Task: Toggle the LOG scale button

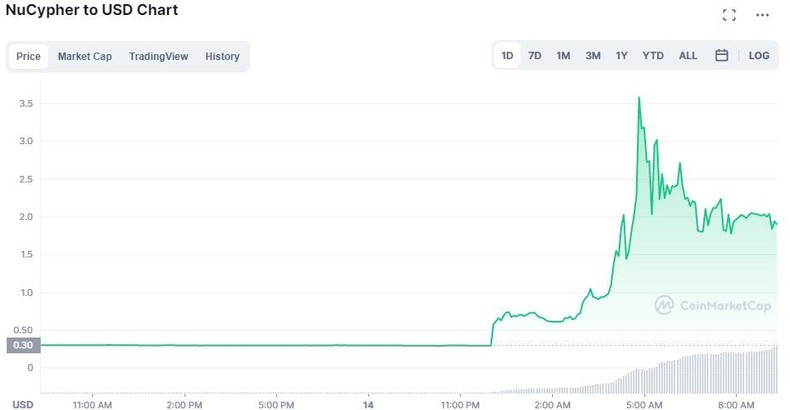Action: pos(759,56)
